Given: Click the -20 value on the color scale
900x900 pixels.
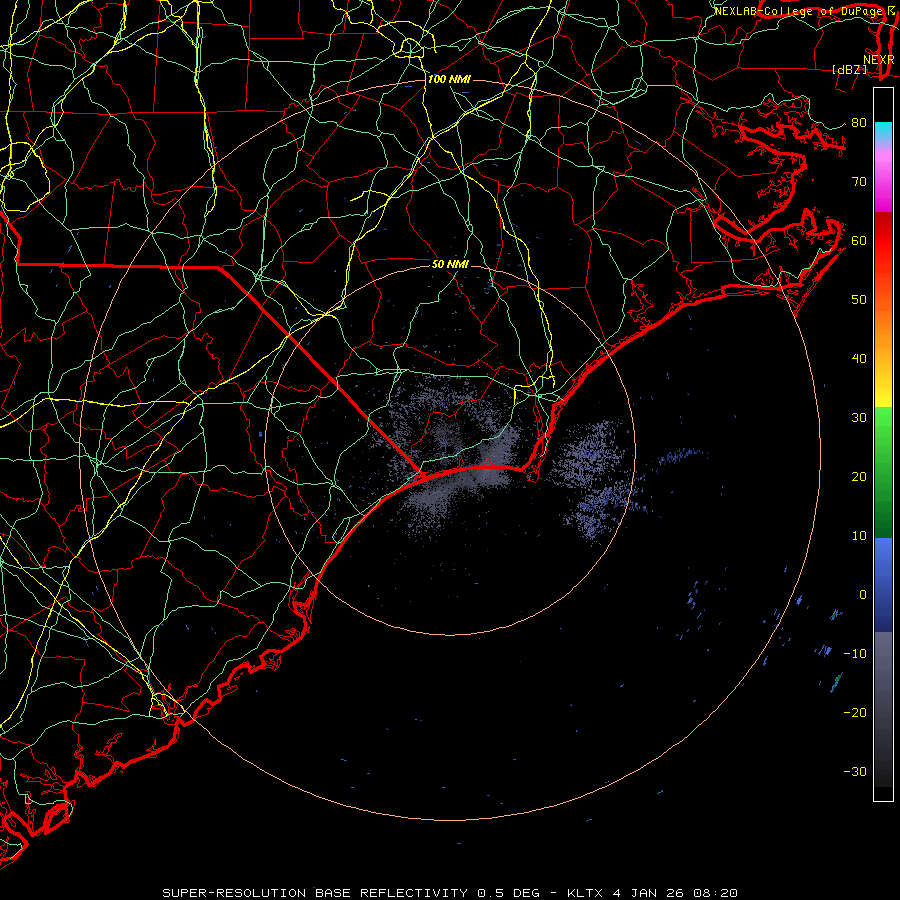Looking at the screenshot, I should [855, 712].
